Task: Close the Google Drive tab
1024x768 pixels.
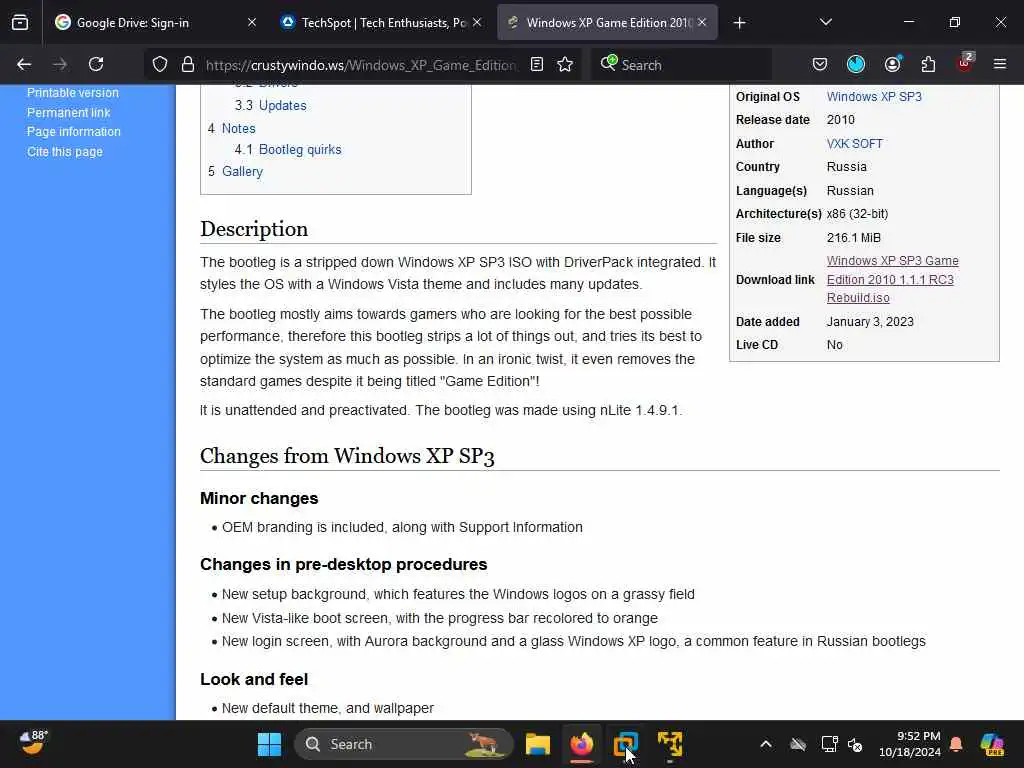Action: point(251,23)
